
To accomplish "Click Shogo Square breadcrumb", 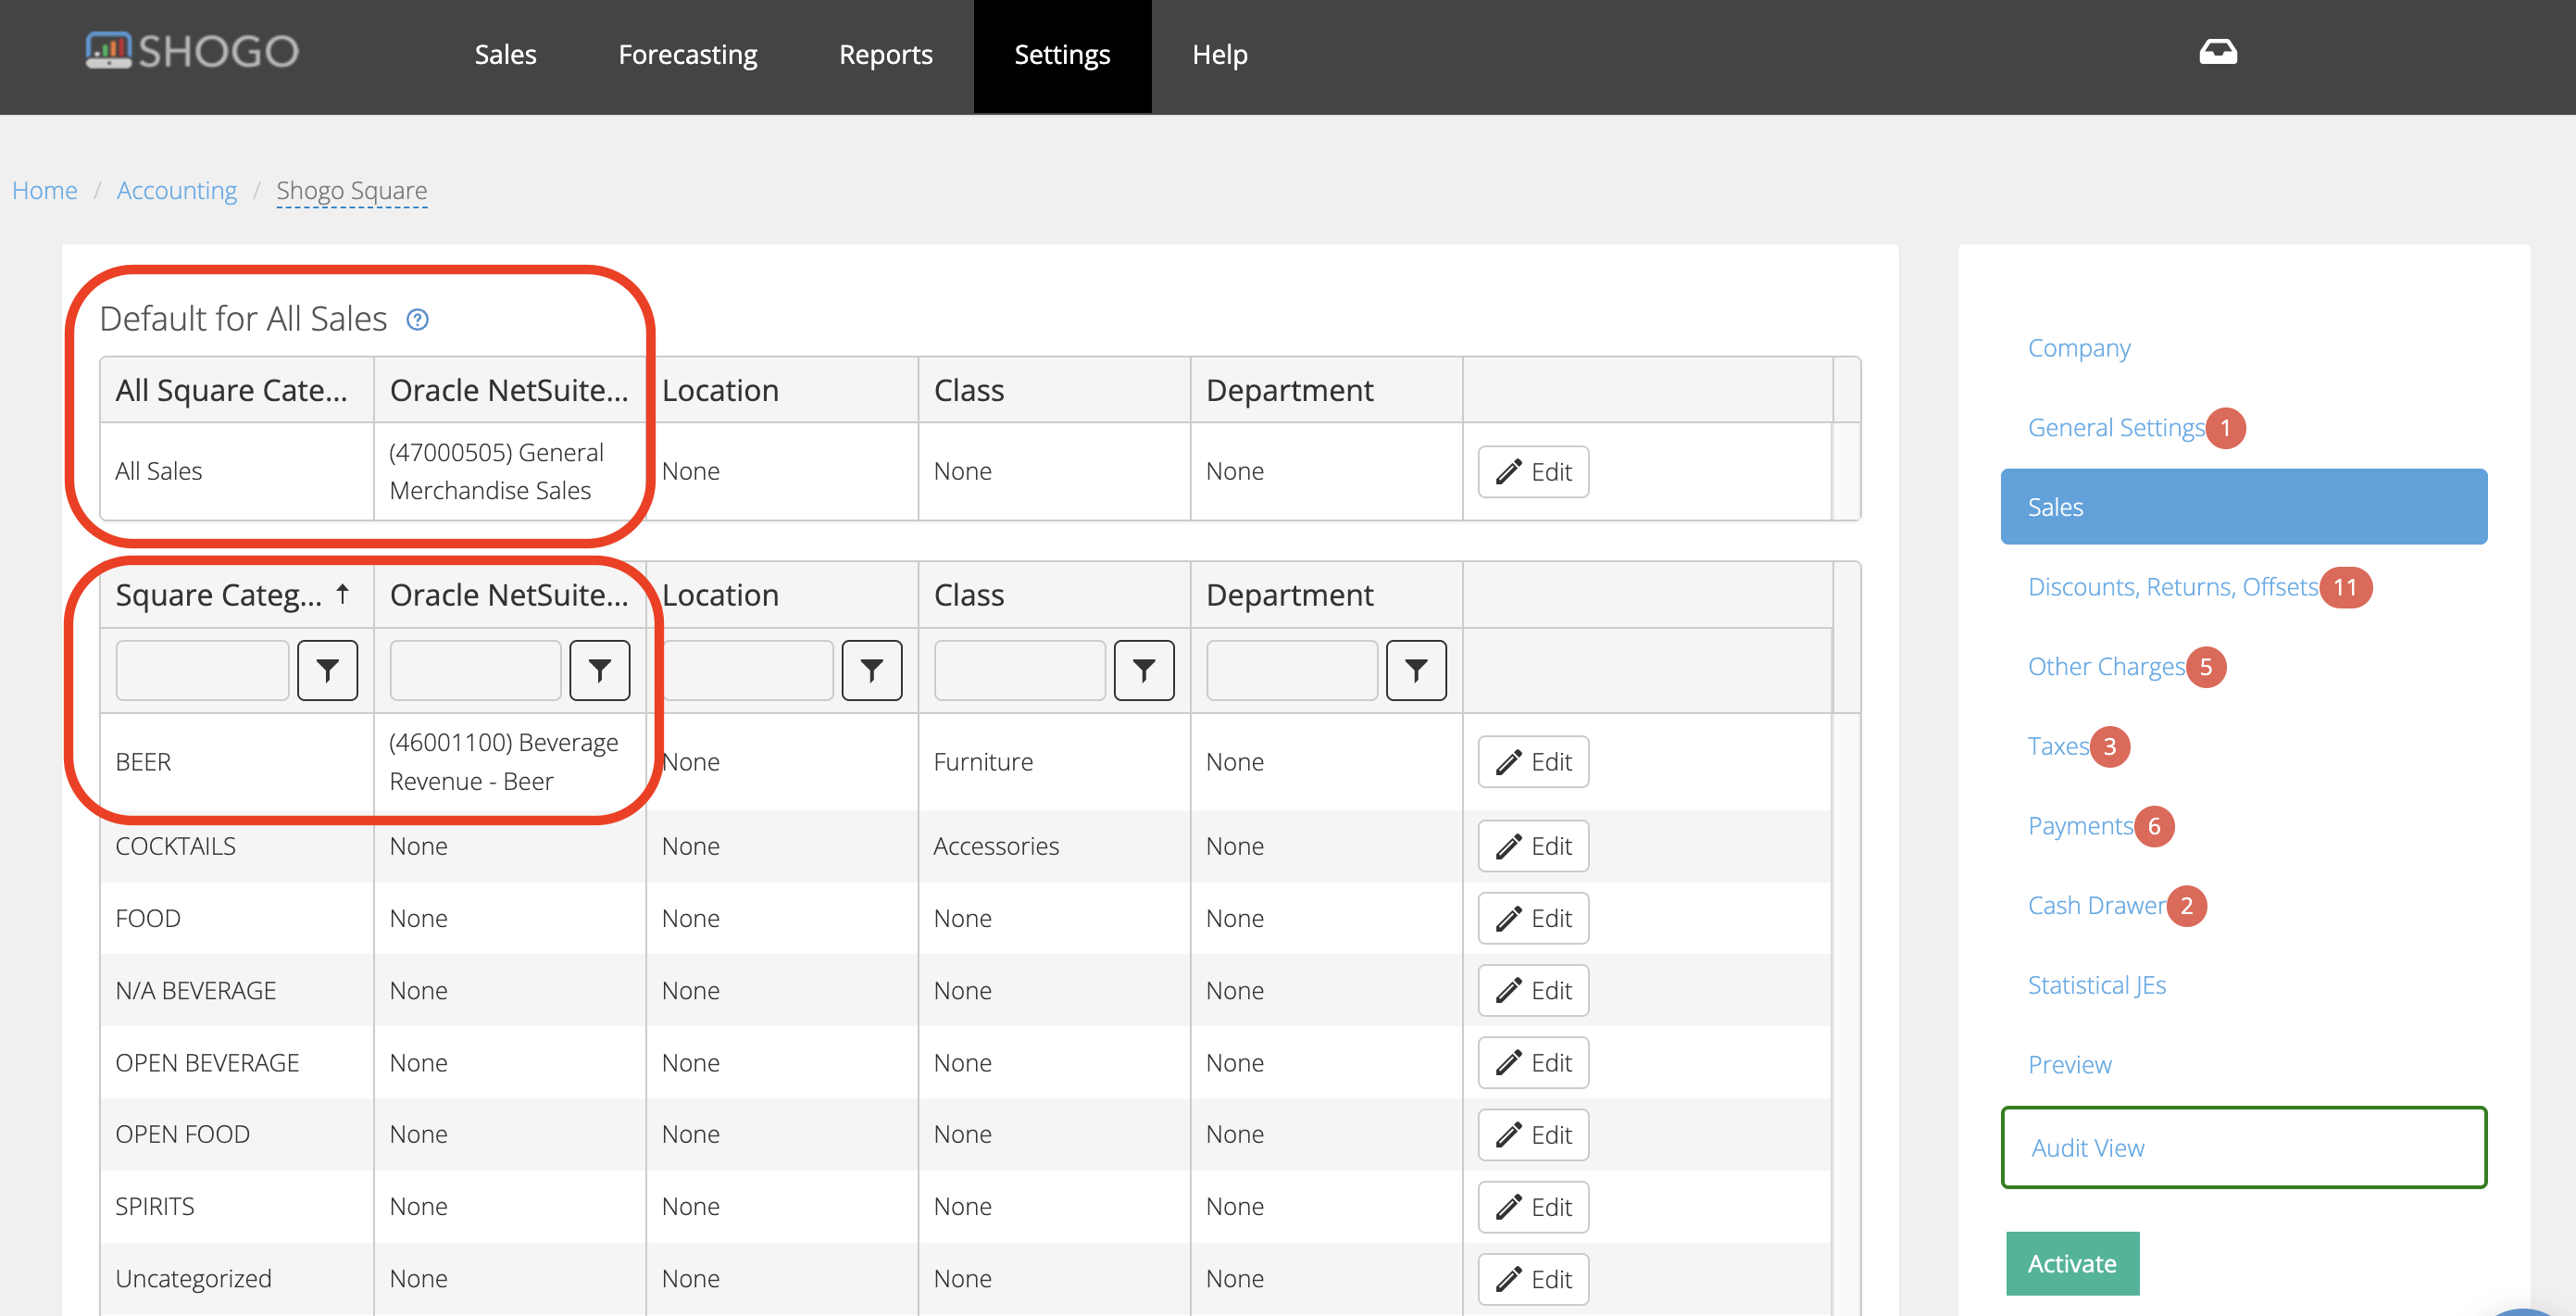I will click(352, 190).
